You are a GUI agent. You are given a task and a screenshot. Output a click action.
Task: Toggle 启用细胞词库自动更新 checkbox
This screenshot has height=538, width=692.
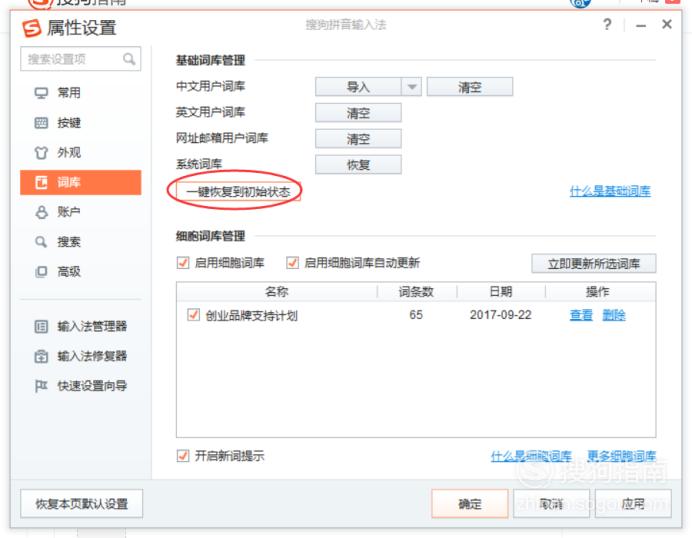(x=292, y=263)
